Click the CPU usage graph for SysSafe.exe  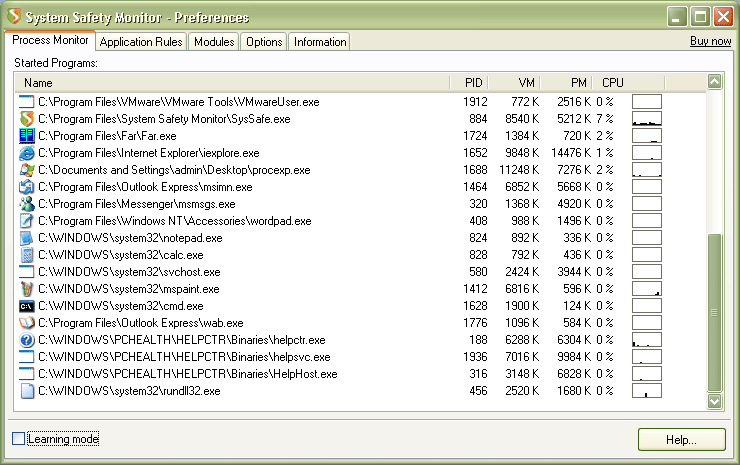point(647,118)
